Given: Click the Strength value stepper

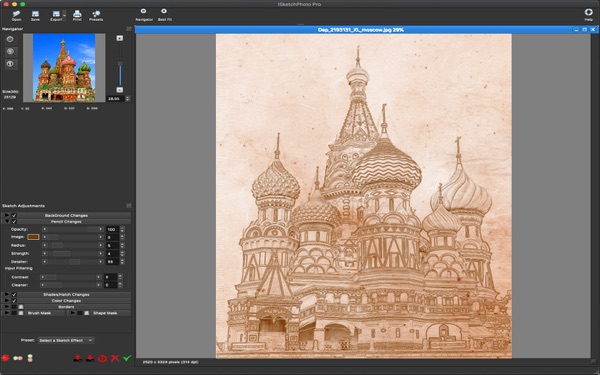Looking at the screenshot, I should click(x=122, y=253).
